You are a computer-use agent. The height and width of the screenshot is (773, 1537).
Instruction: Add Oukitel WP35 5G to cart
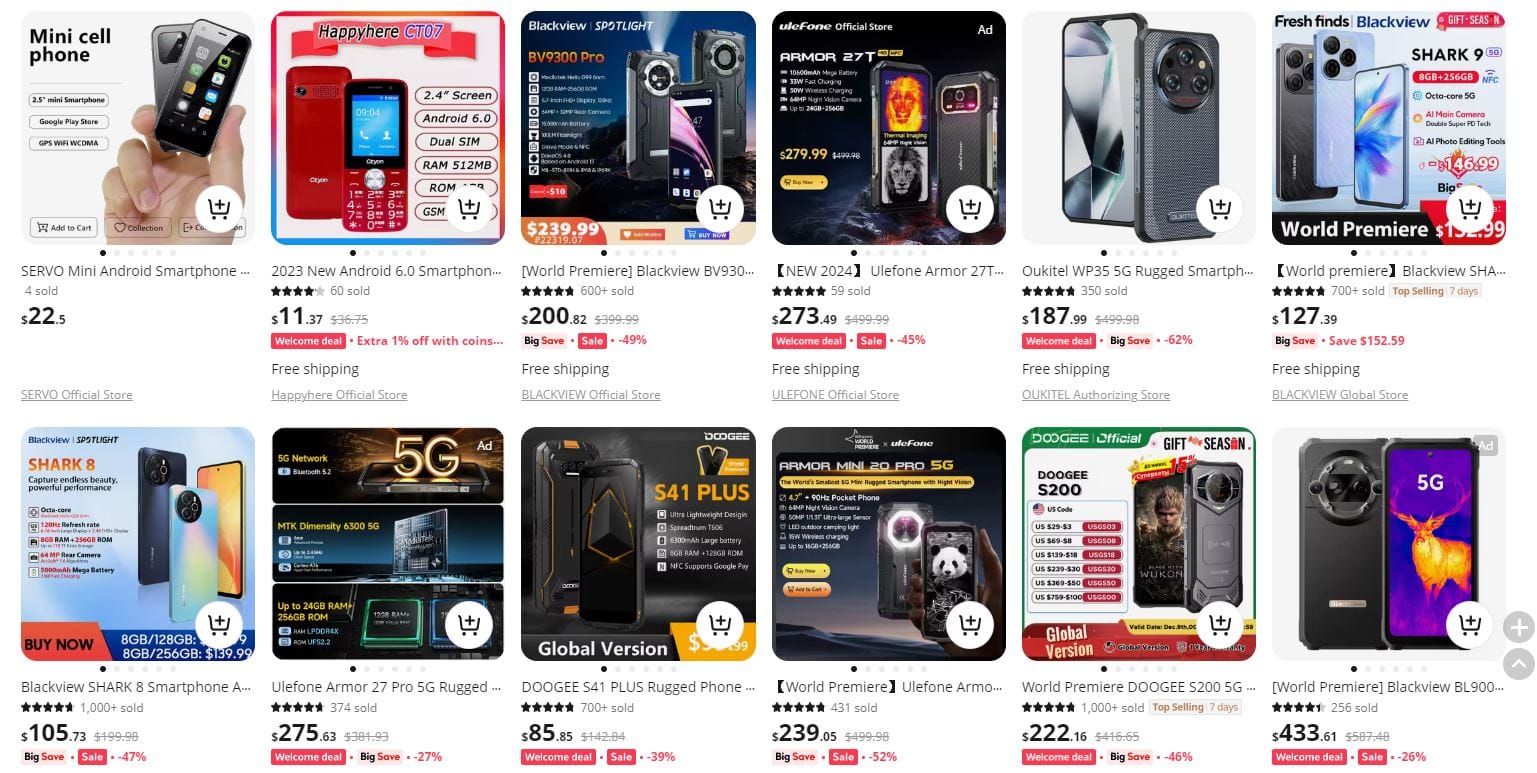[1220, 209]
